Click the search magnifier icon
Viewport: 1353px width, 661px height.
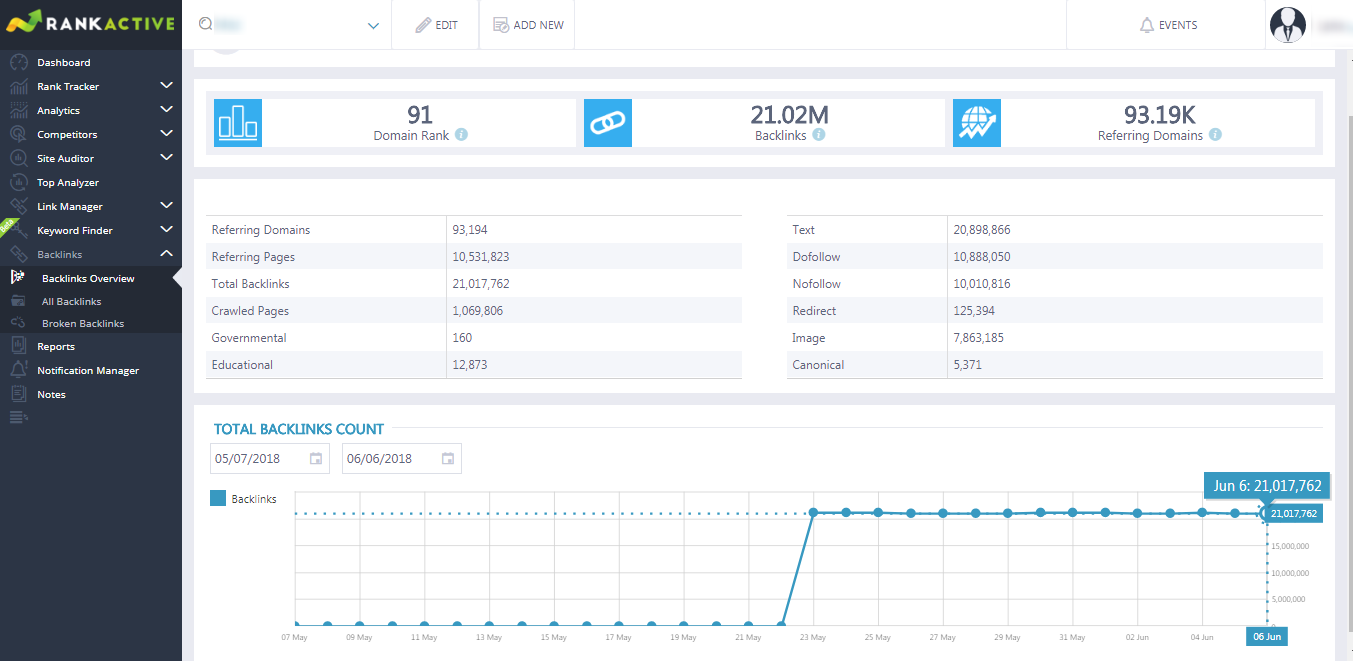(205, 24)
